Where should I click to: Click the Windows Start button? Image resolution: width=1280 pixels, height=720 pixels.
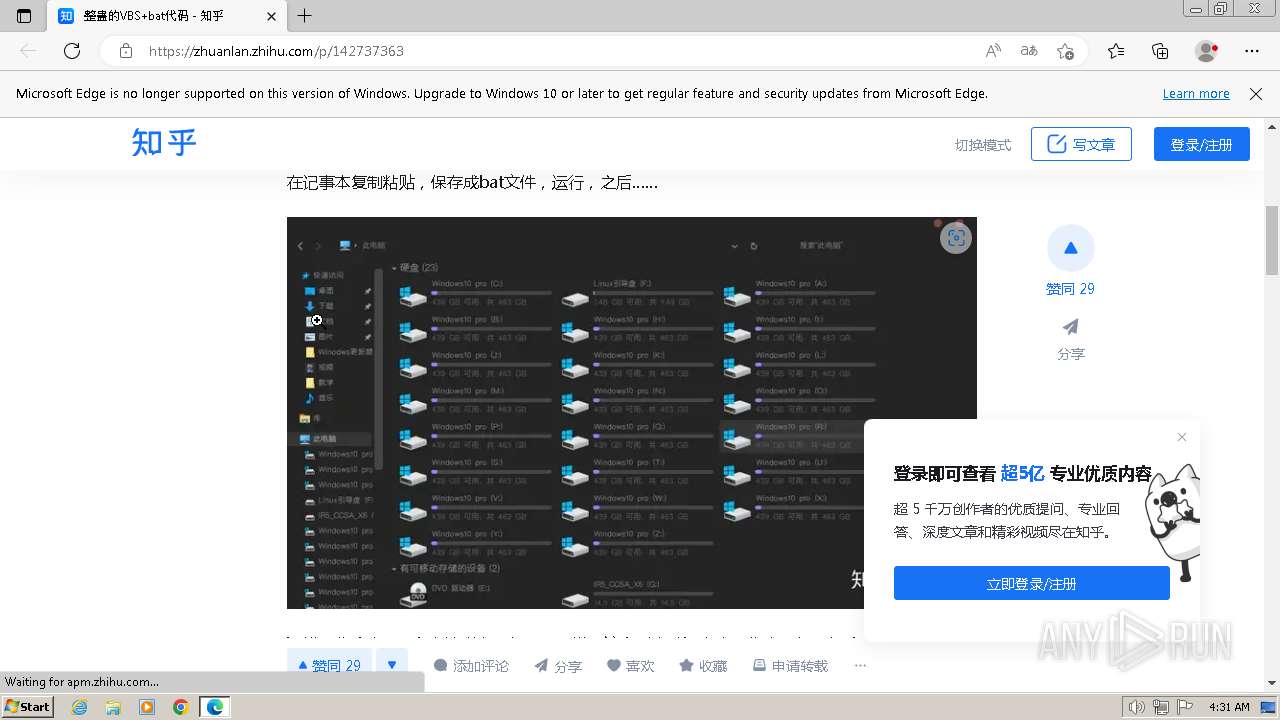27,707
